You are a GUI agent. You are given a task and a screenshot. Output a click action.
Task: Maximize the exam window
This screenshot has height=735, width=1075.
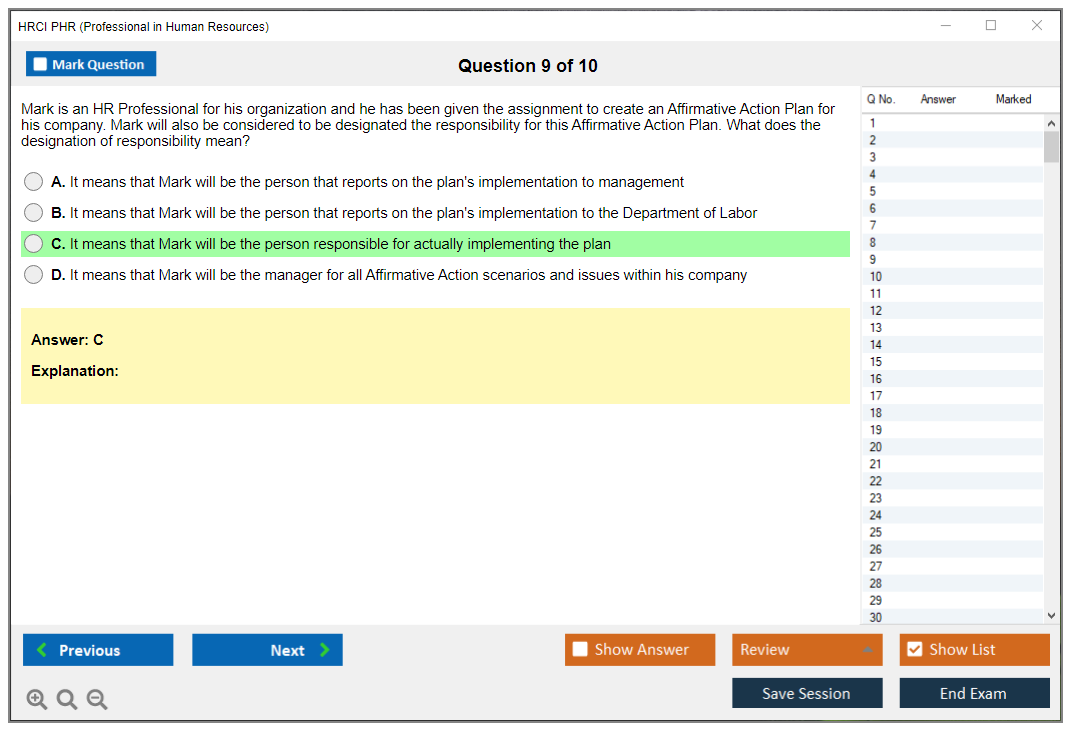(991, 26)
